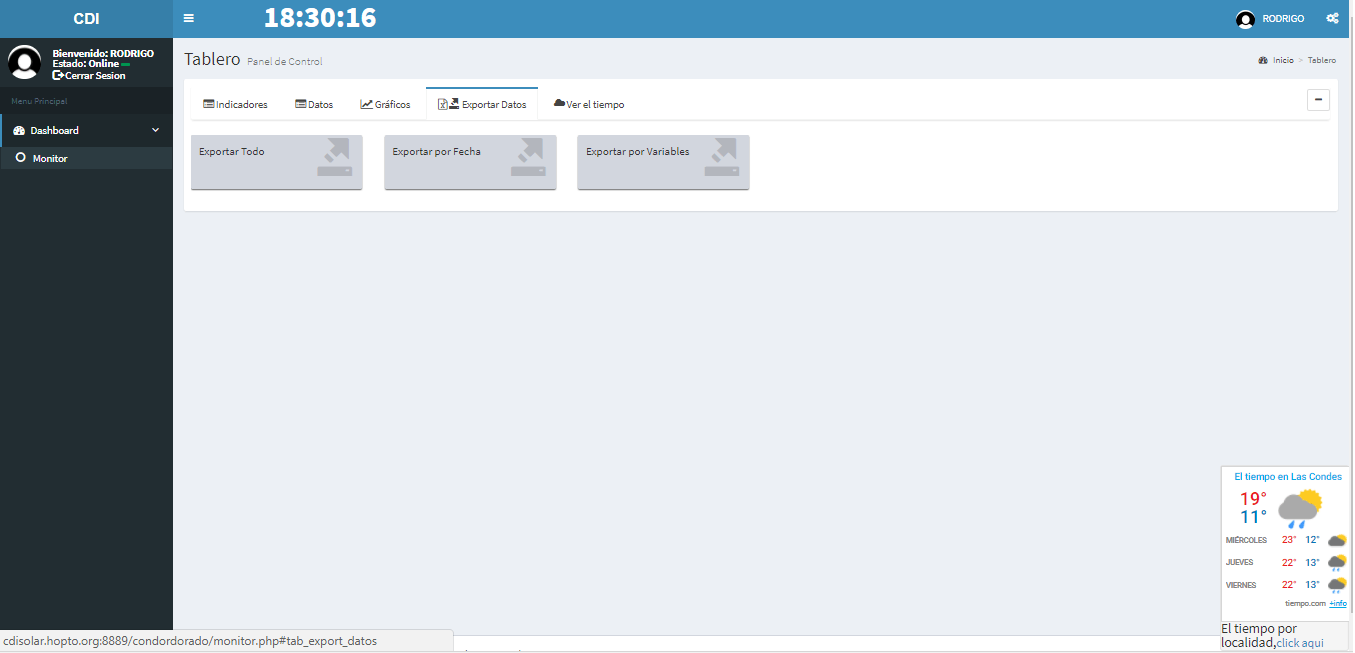Click the cloud icon on Ver el tiempo
Viewport: 1355px width, 653px height.
click(x=560, y=103)
